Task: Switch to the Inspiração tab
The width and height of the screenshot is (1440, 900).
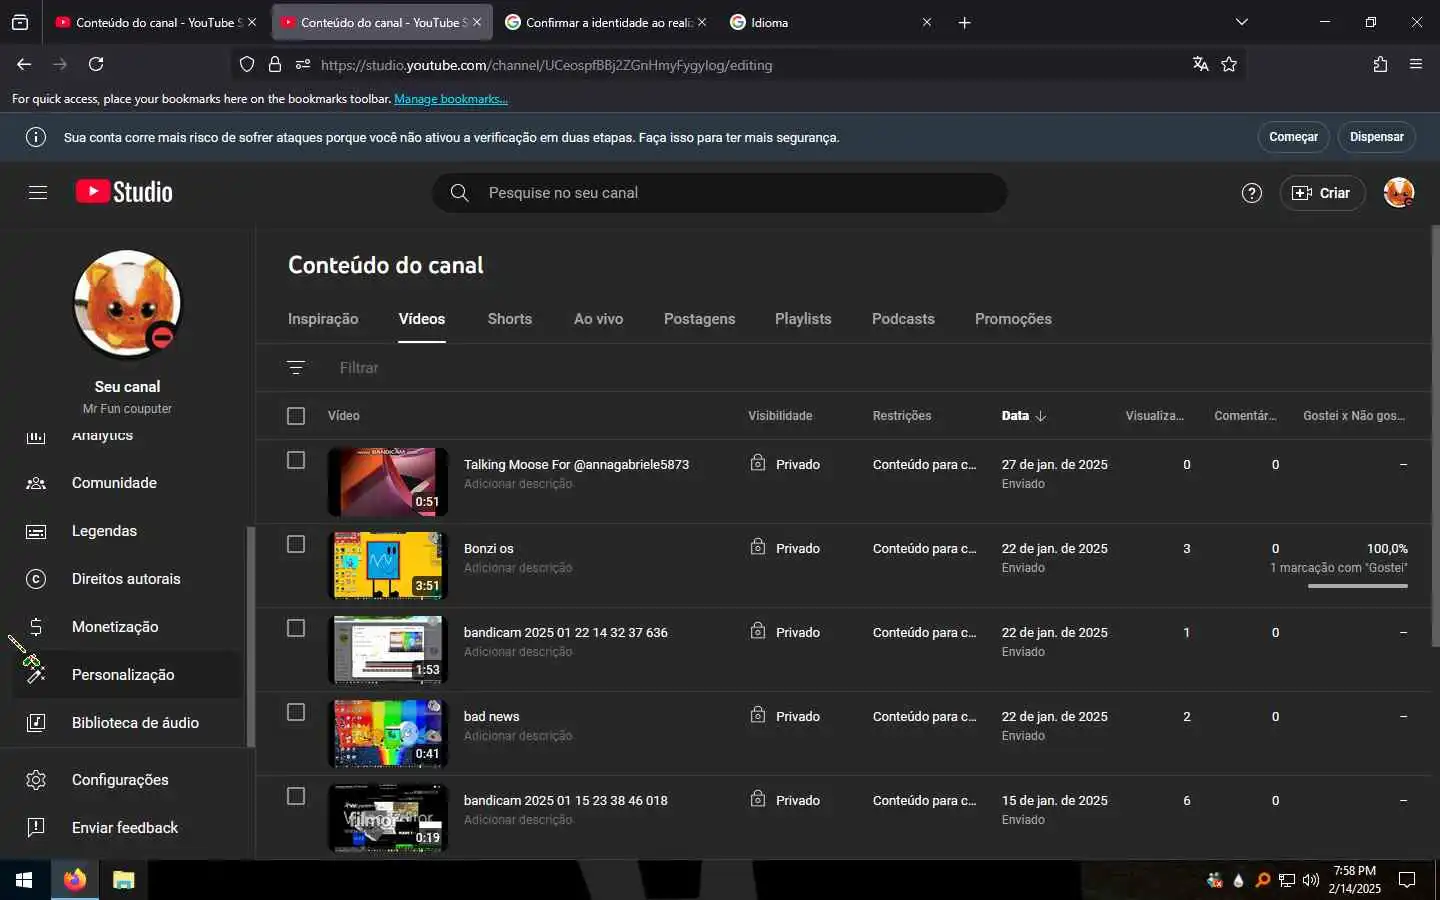Action: 323,319
